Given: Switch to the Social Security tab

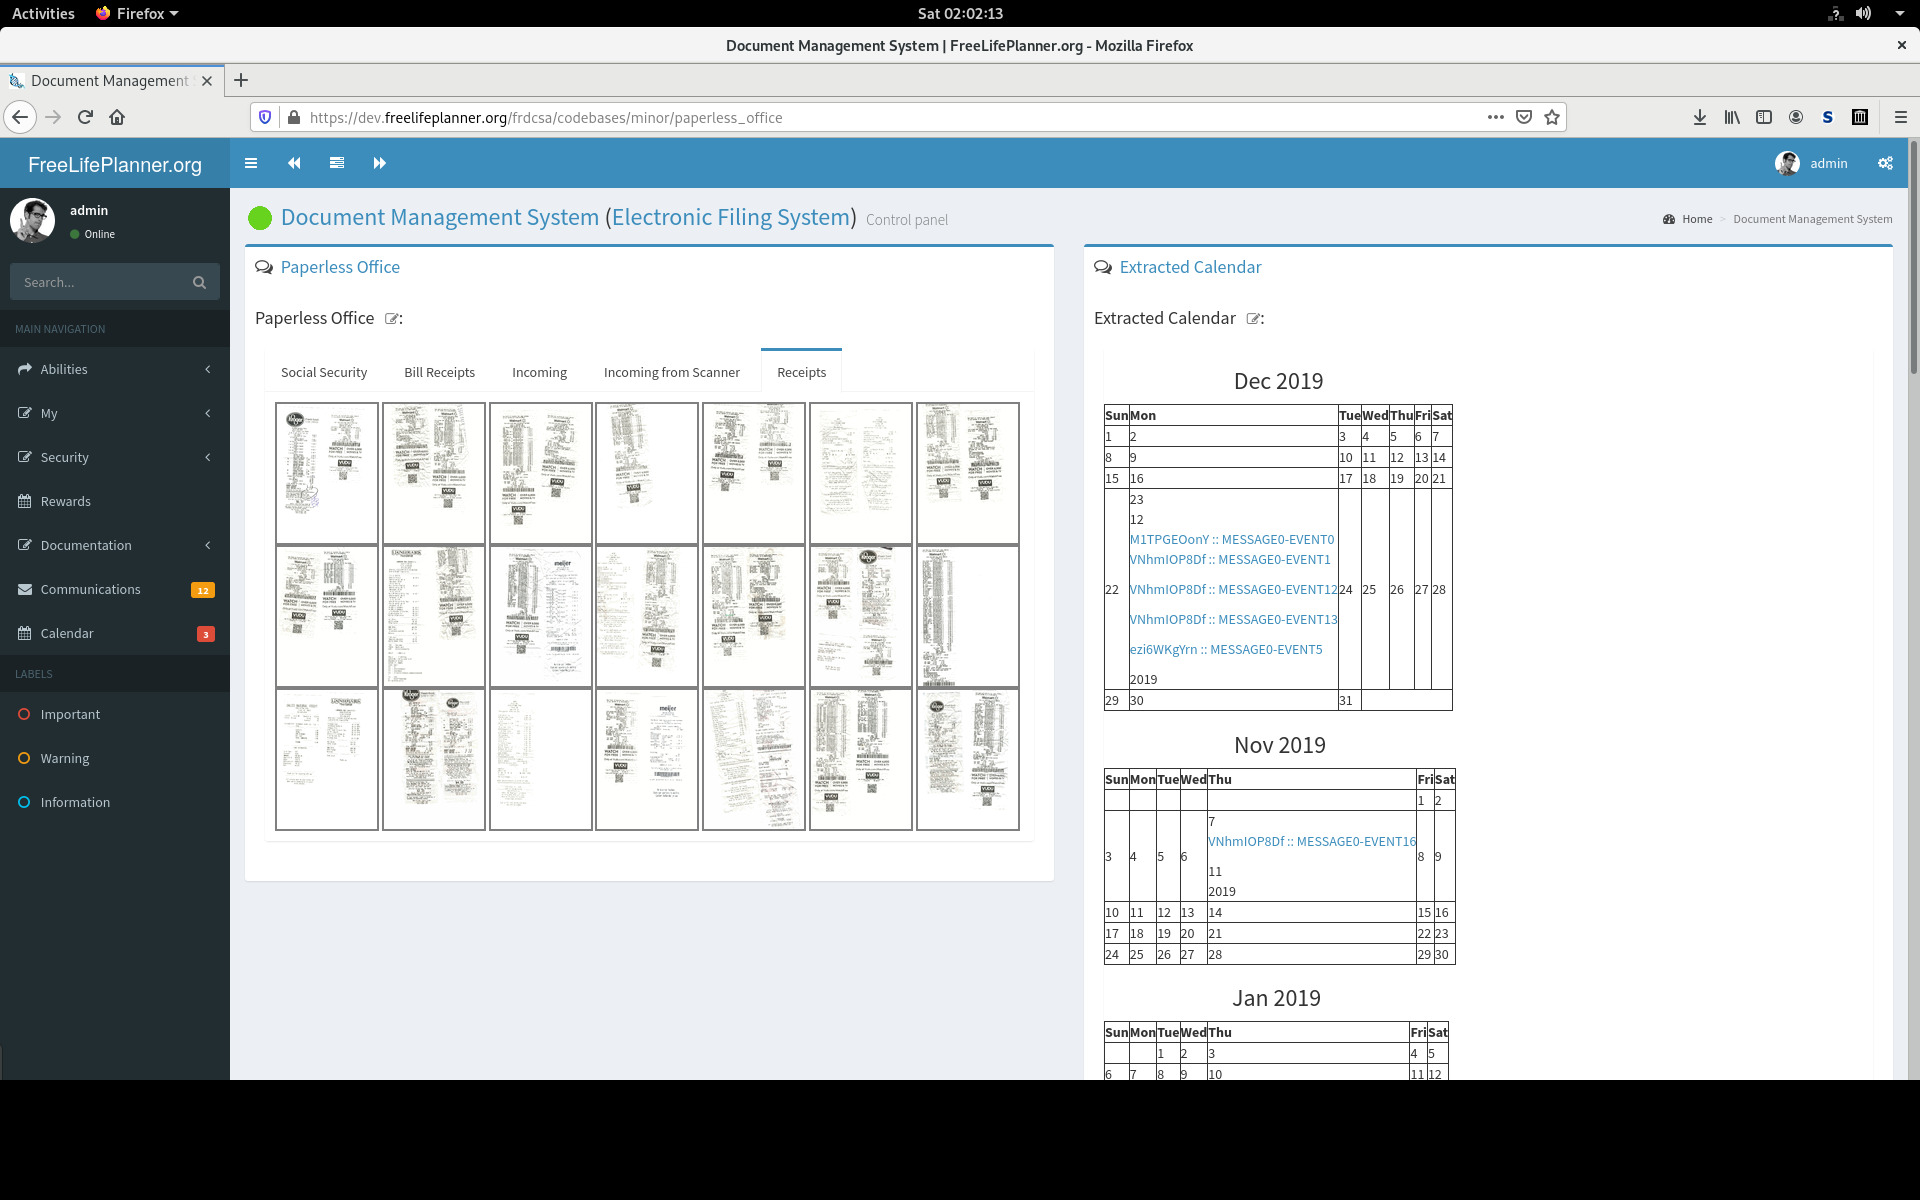Looking at the screenshot, I should coord(323,371).
